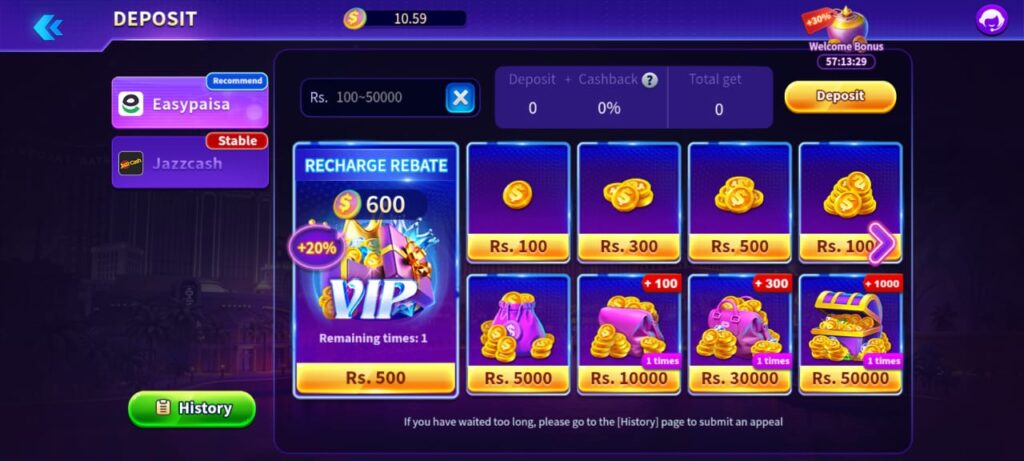Select the Rs. 100 coin package
The image size is (1024, 461).
coord(518,203)
